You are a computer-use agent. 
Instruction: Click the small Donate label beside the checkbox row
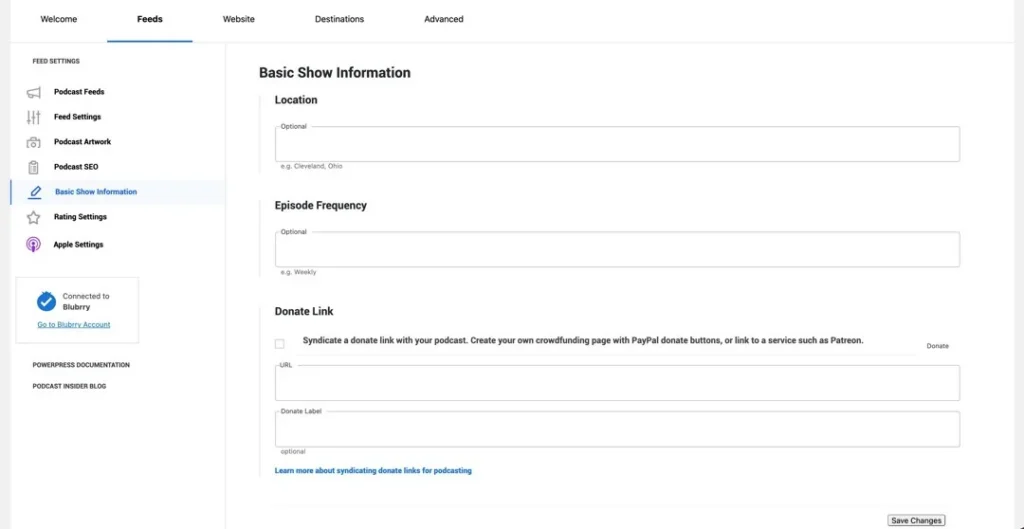click(937, 346)
